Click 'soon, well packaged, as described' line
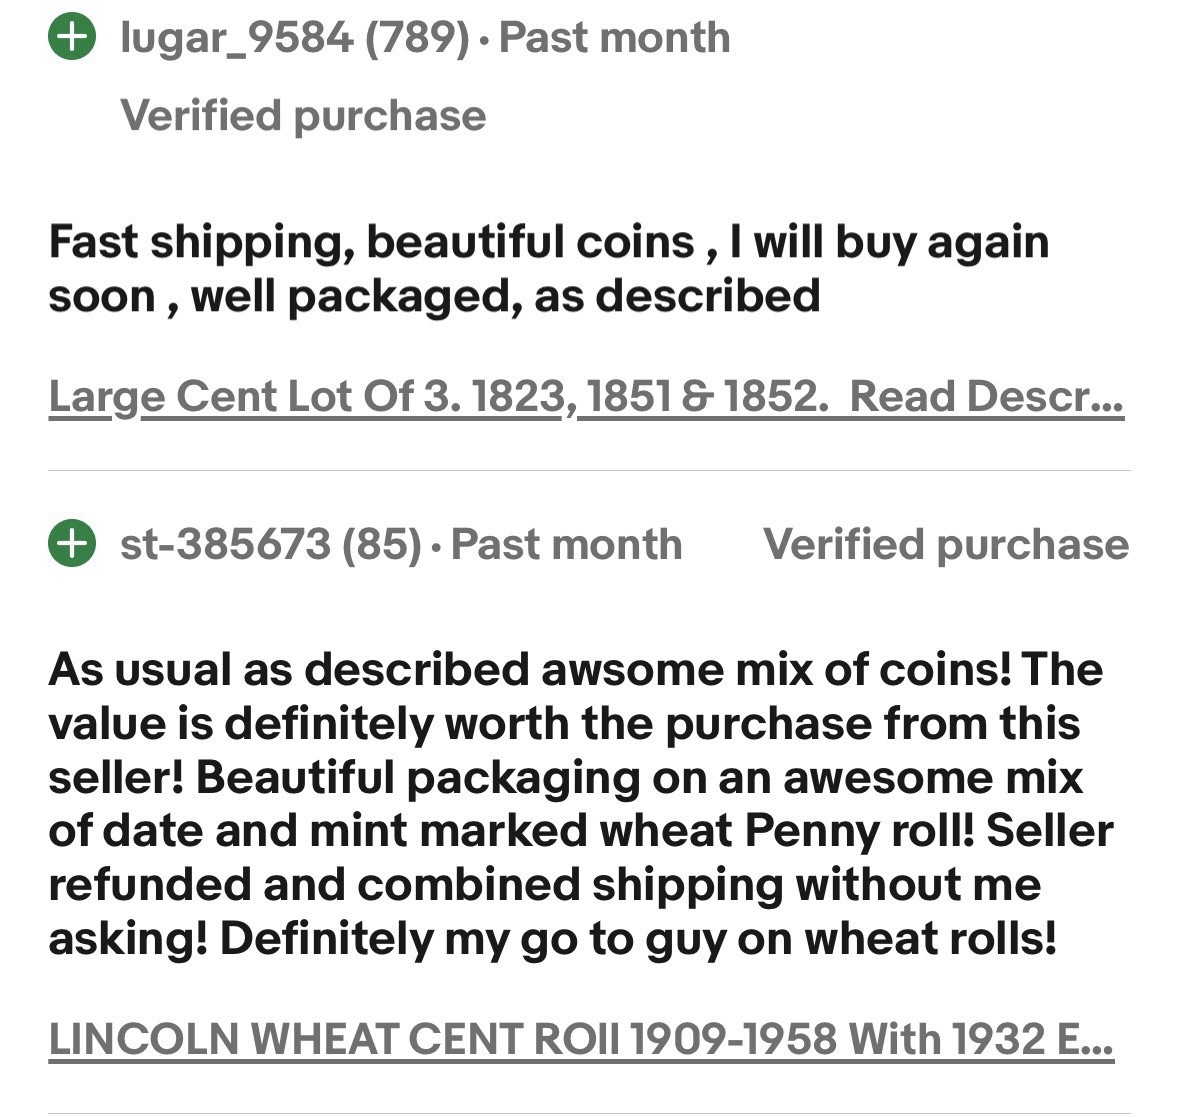 (x=434, y=296)
